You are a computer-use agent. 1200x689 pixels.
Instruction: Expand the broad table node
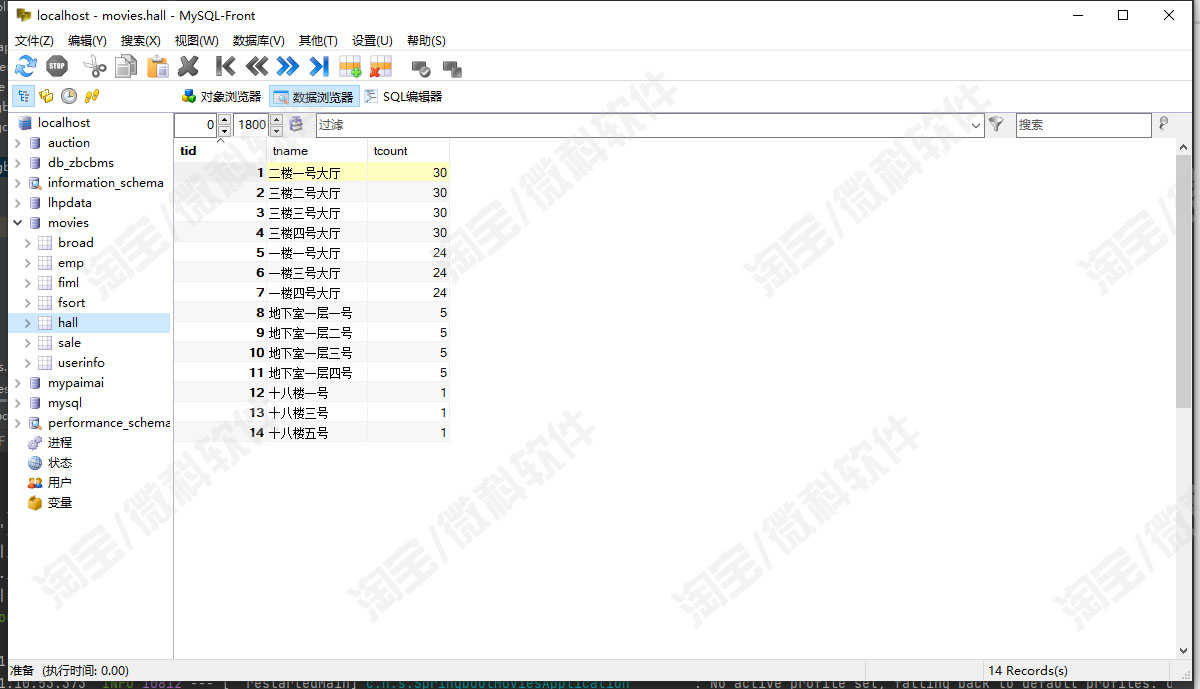pos(27,243)
